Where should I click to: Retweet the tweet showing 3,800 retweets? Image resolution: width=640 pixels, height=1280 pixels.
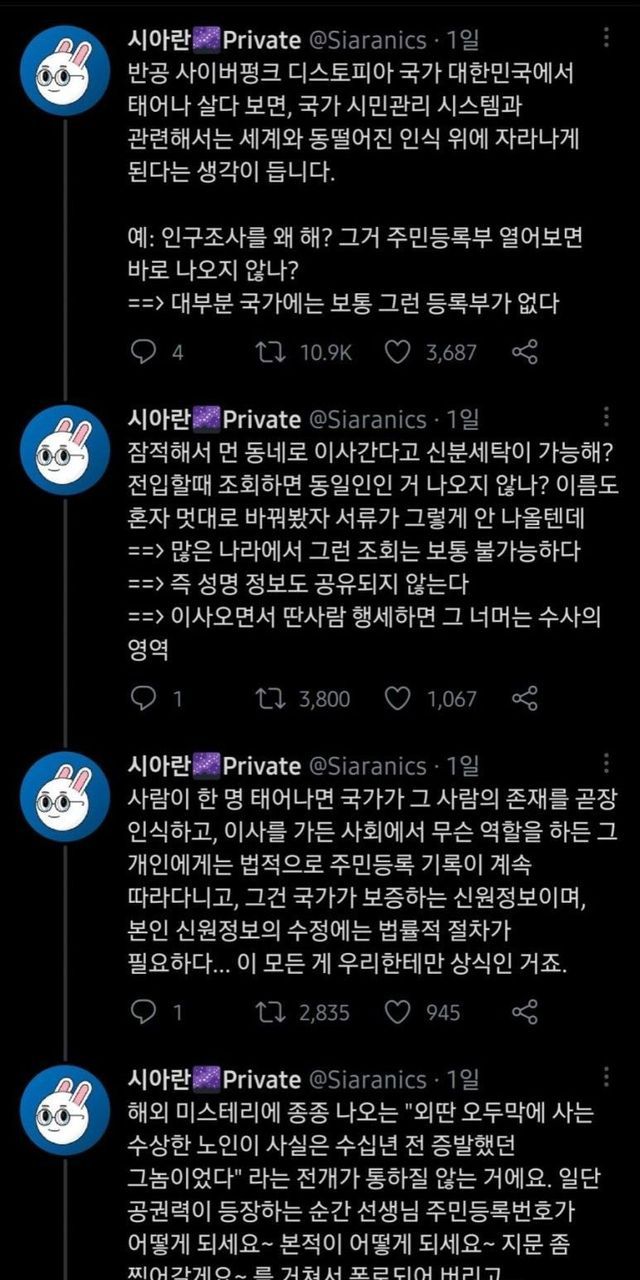[272, 698]
